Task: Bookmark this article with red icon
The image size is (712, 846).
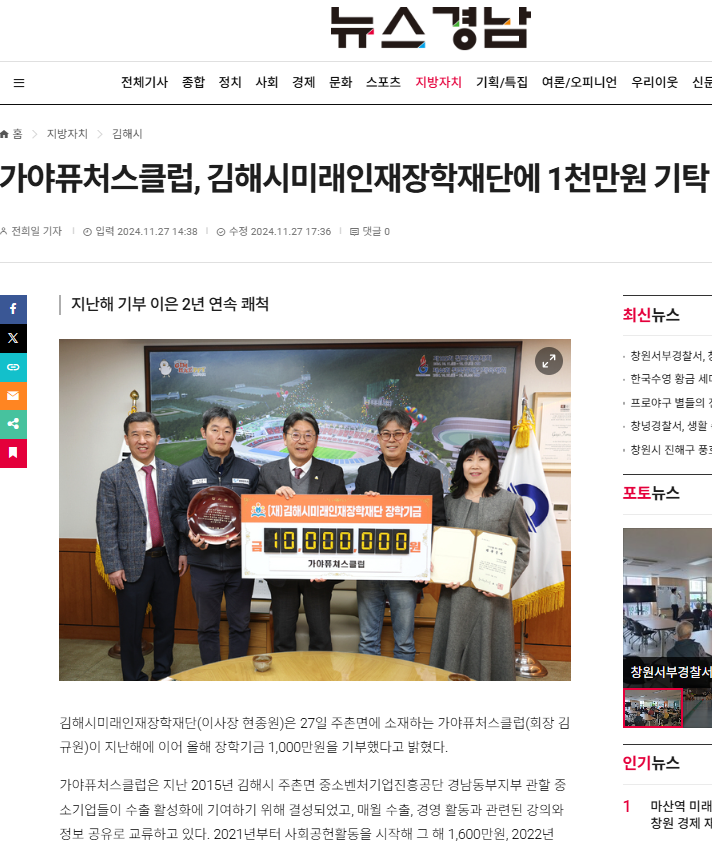Action: [x=13, y=453]
